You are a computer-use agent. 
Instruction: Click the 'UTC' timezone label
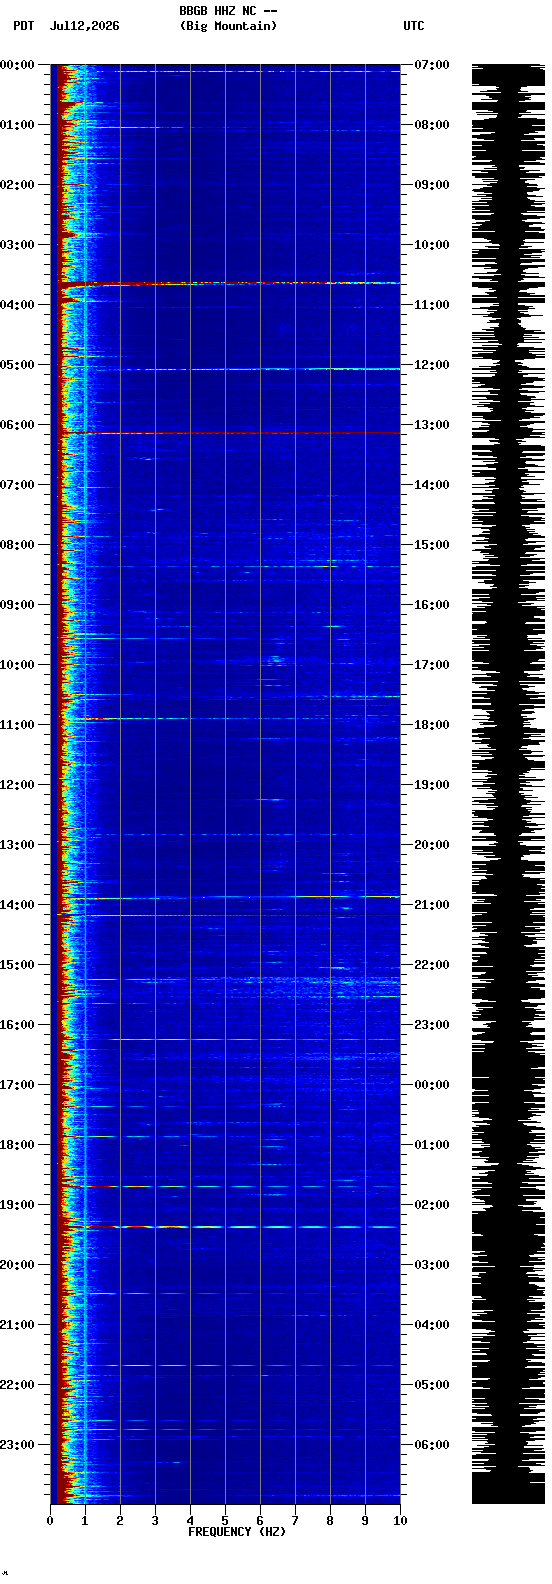tap(414, 26)
